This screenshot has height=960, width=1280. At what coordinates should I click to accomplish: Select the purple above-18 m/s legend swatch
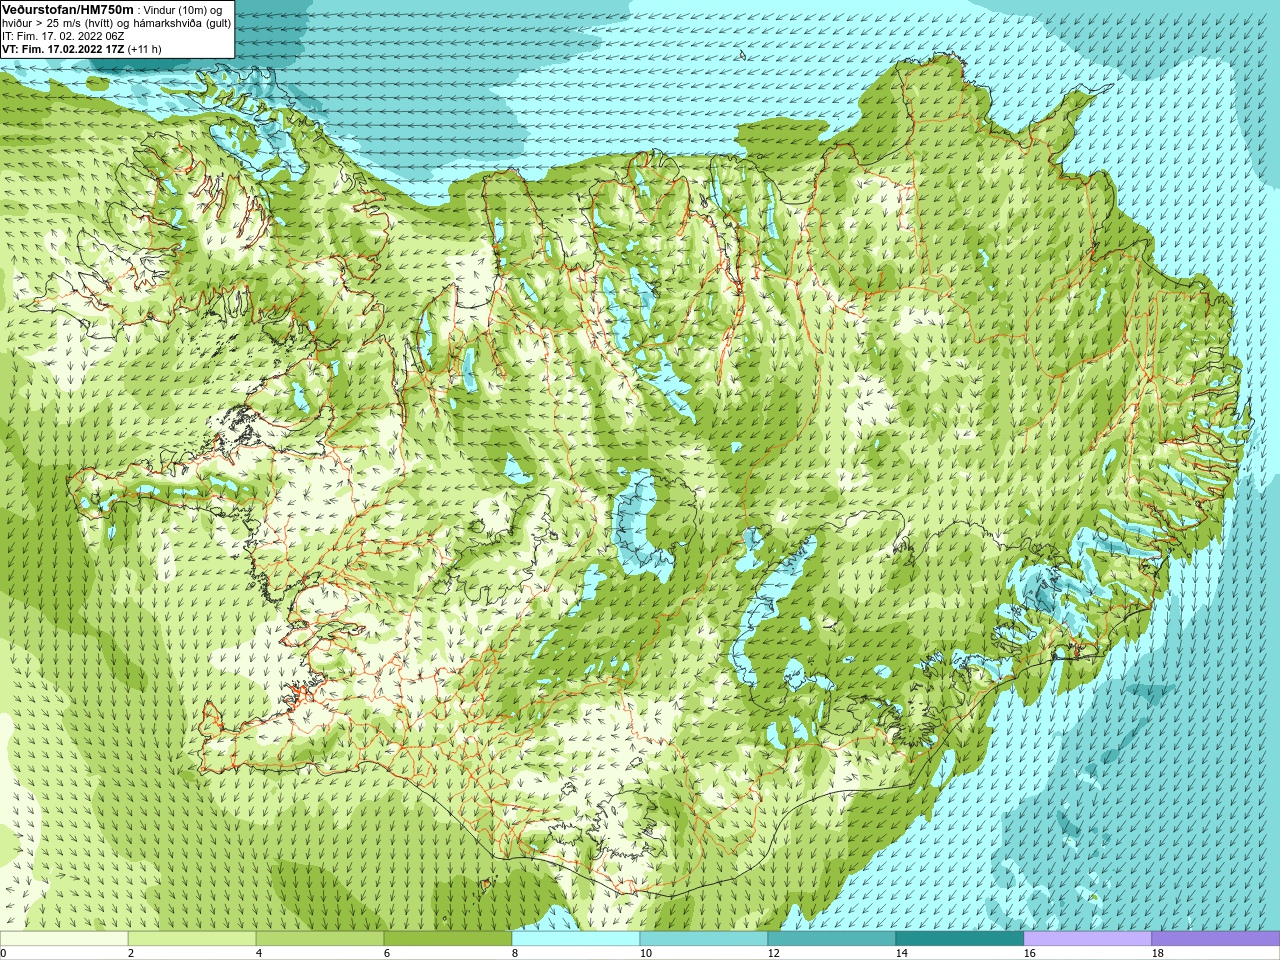coord(1216,939)
